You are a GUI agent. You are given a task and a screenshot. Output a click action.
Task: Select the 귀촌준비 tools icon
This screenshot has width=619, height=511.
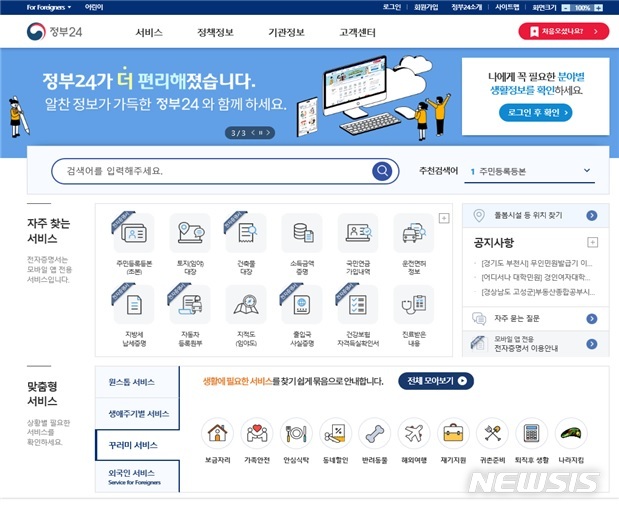(x=492, y=433)
